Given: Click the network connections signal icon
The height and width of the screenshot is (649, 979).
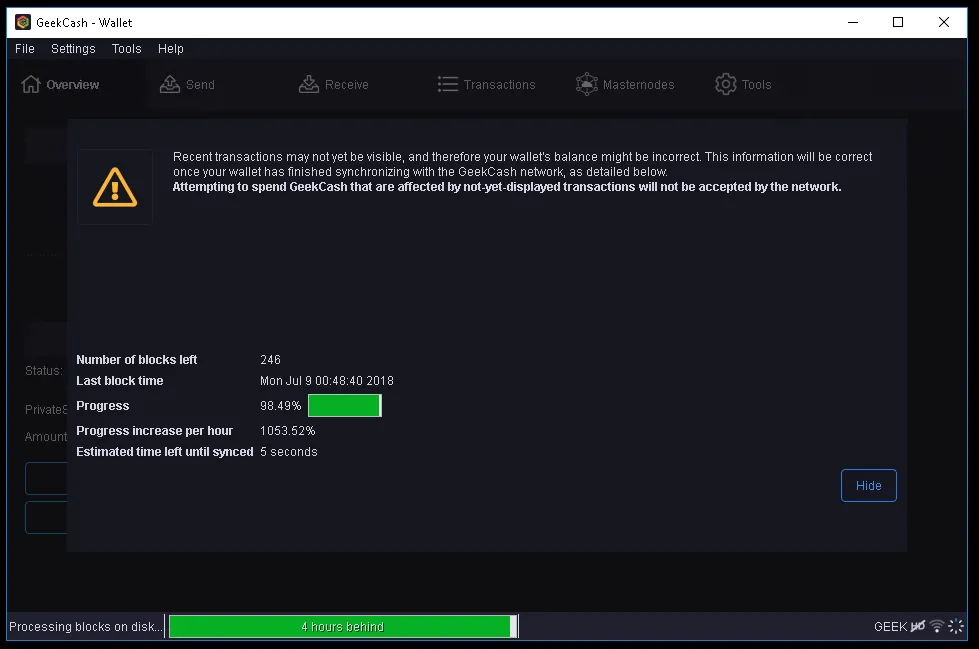Looking at the screenshot, I should click(x=937, y=626).
